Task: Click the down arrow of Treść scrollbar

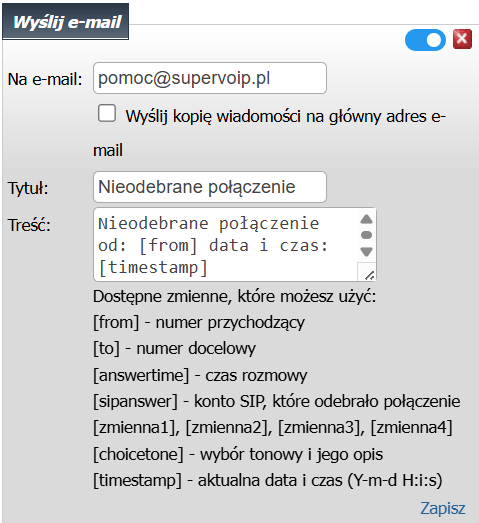Action: [367, 251]
